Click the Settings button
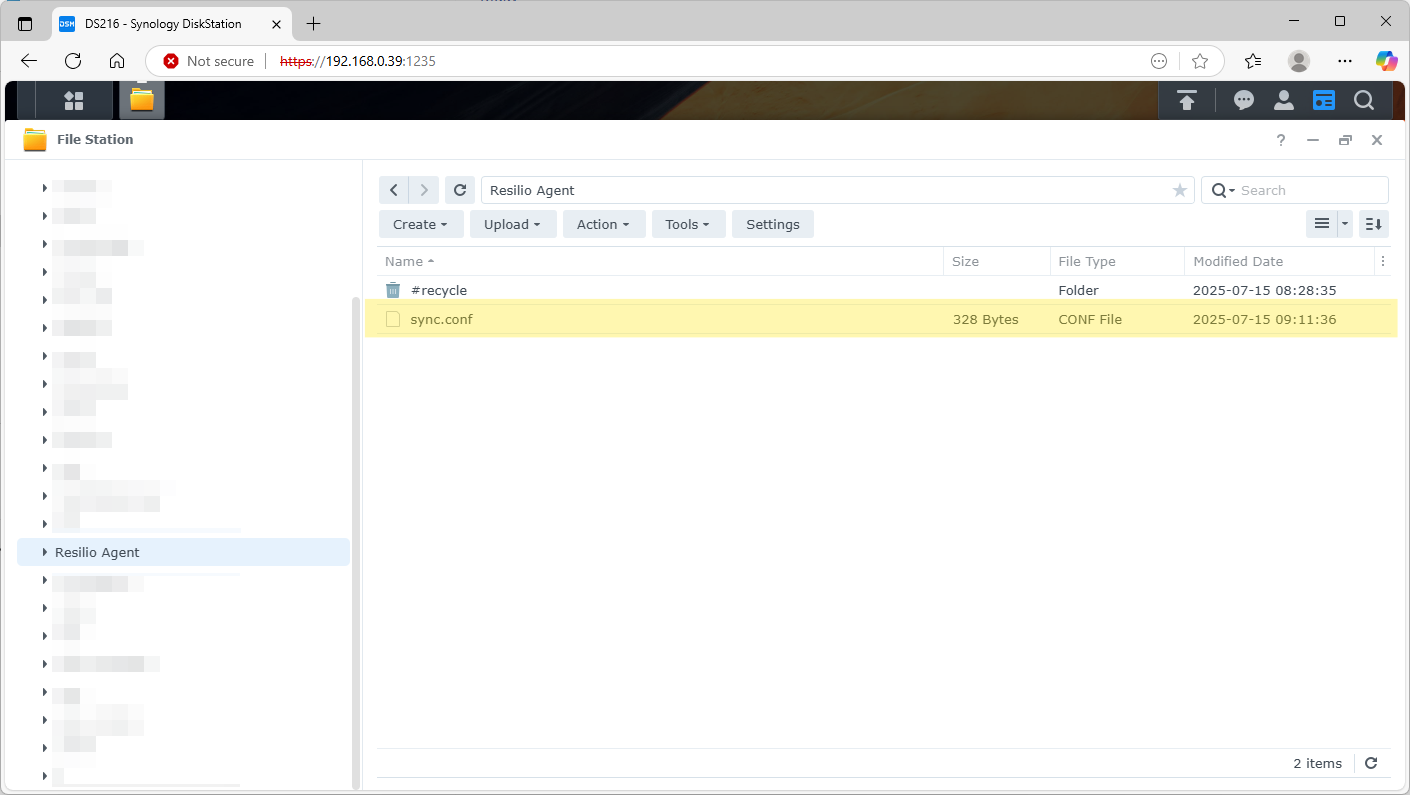This screenshot has width=1410, height=795. pos(772,224)
